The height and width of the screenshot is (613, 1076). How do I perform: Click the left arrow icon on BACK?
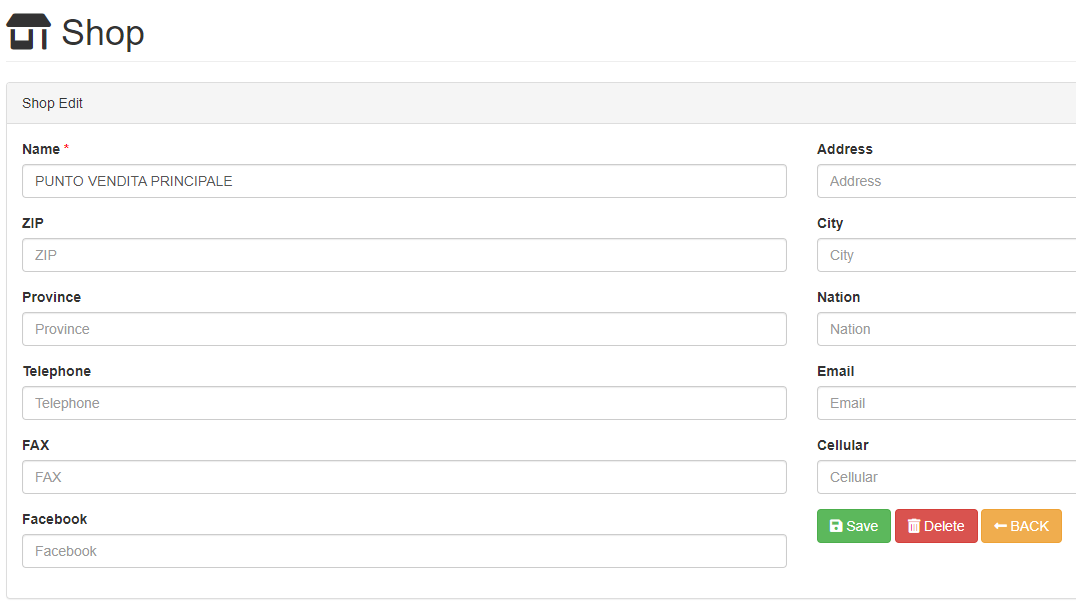[1000, 526]
